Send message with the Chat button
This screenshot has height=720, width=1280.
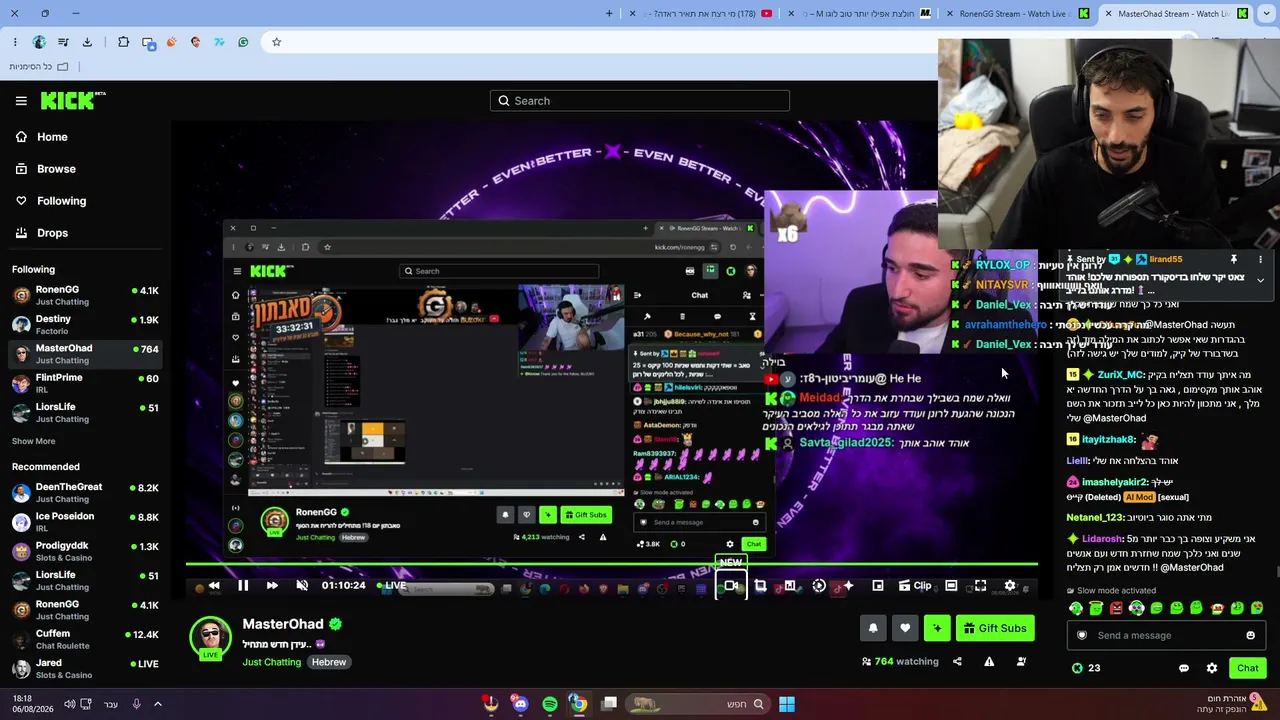click(1248, 668)
